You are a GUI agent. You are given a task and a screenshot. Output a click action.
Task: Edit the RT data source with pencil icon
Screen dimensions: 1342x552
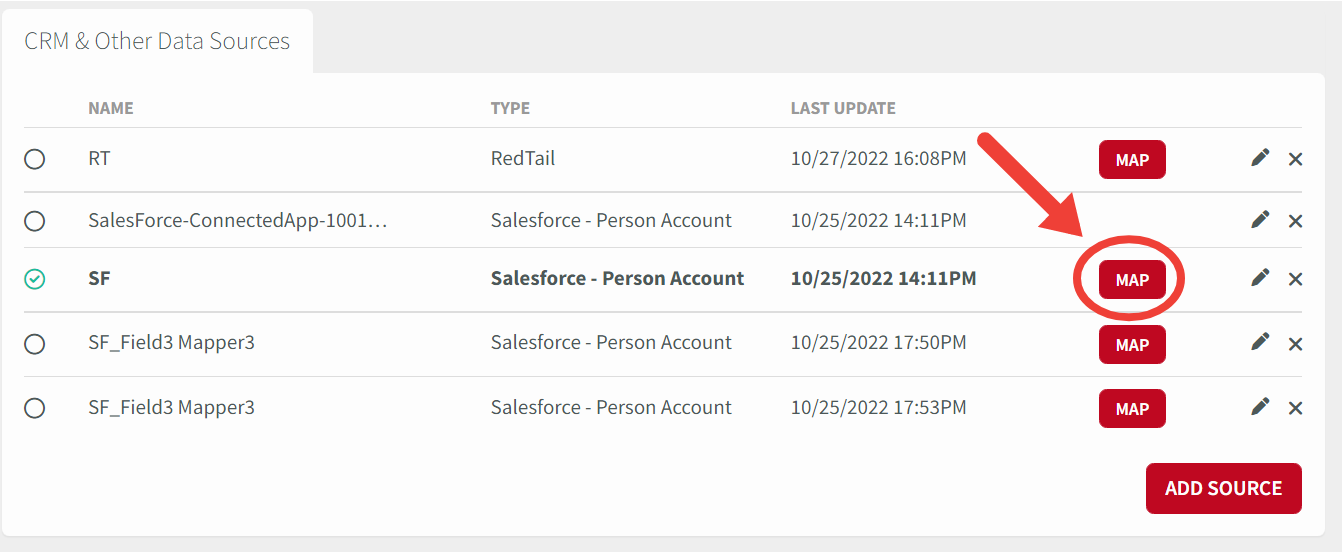(1260, 158)
